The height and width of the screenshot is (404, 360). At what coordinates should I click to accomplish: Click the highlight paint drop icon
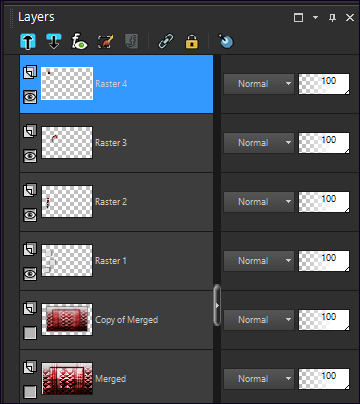point(226,42)
